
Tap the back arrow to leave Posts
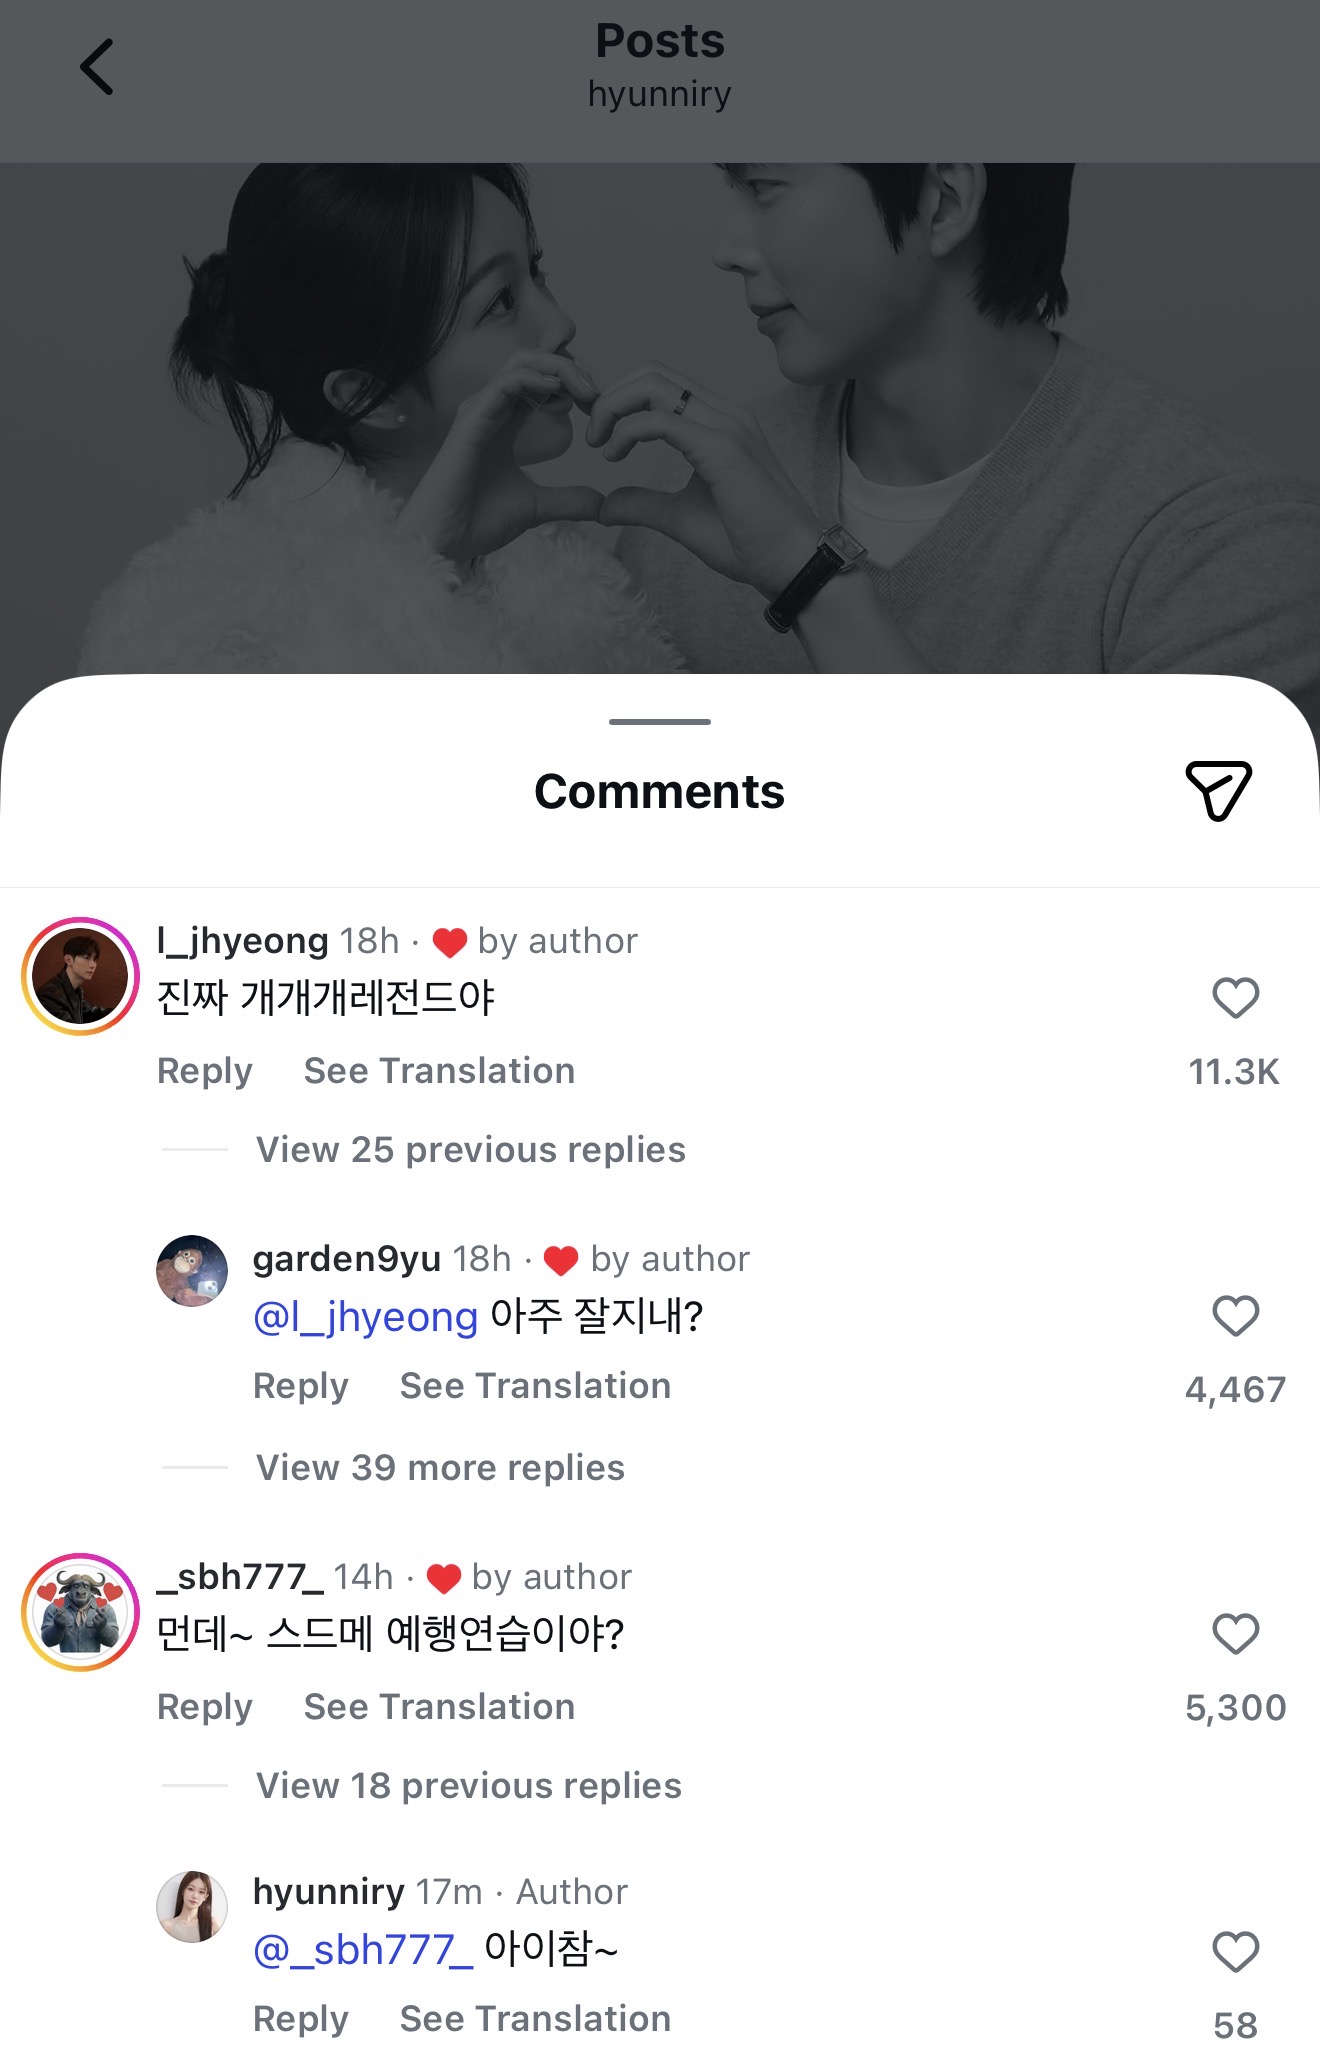(x=97, y=68)
